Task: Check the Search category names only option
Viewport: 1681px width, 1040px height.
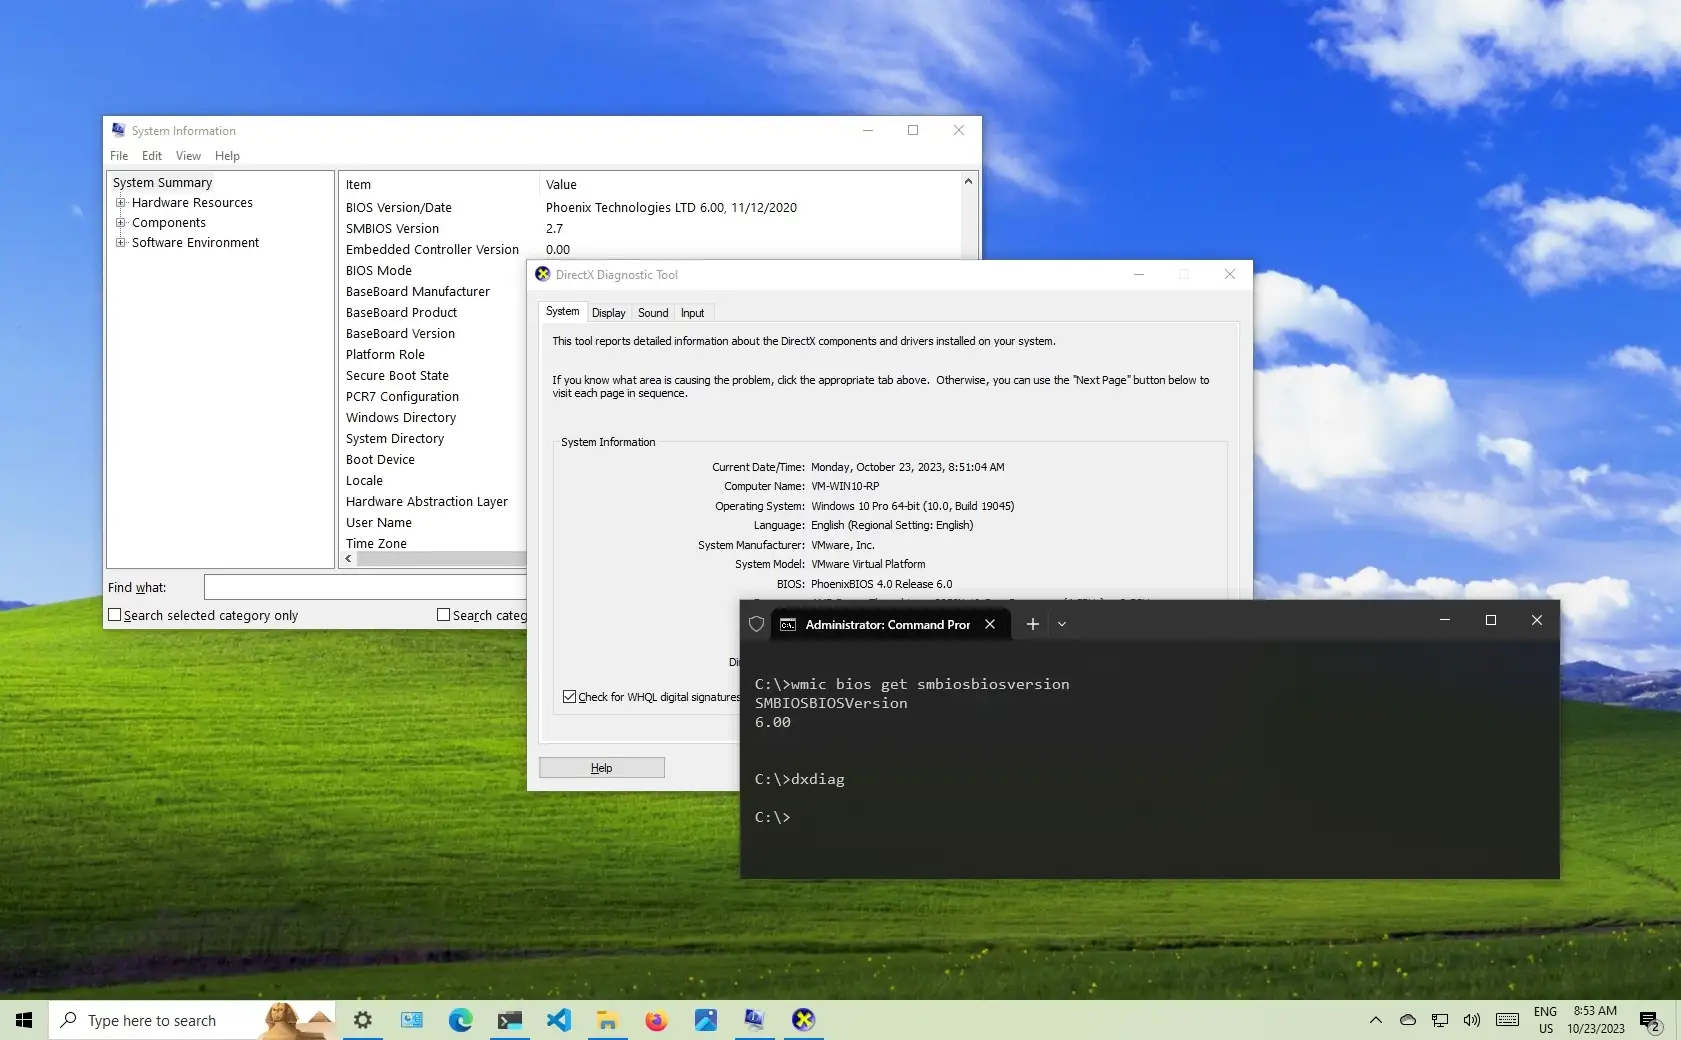Action: pos(442,614)
